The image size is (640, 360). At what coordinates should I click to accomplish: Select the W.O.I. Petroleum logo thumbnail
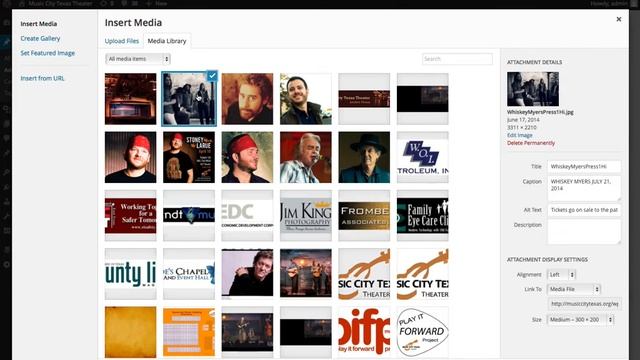click(x=422, y=157)
